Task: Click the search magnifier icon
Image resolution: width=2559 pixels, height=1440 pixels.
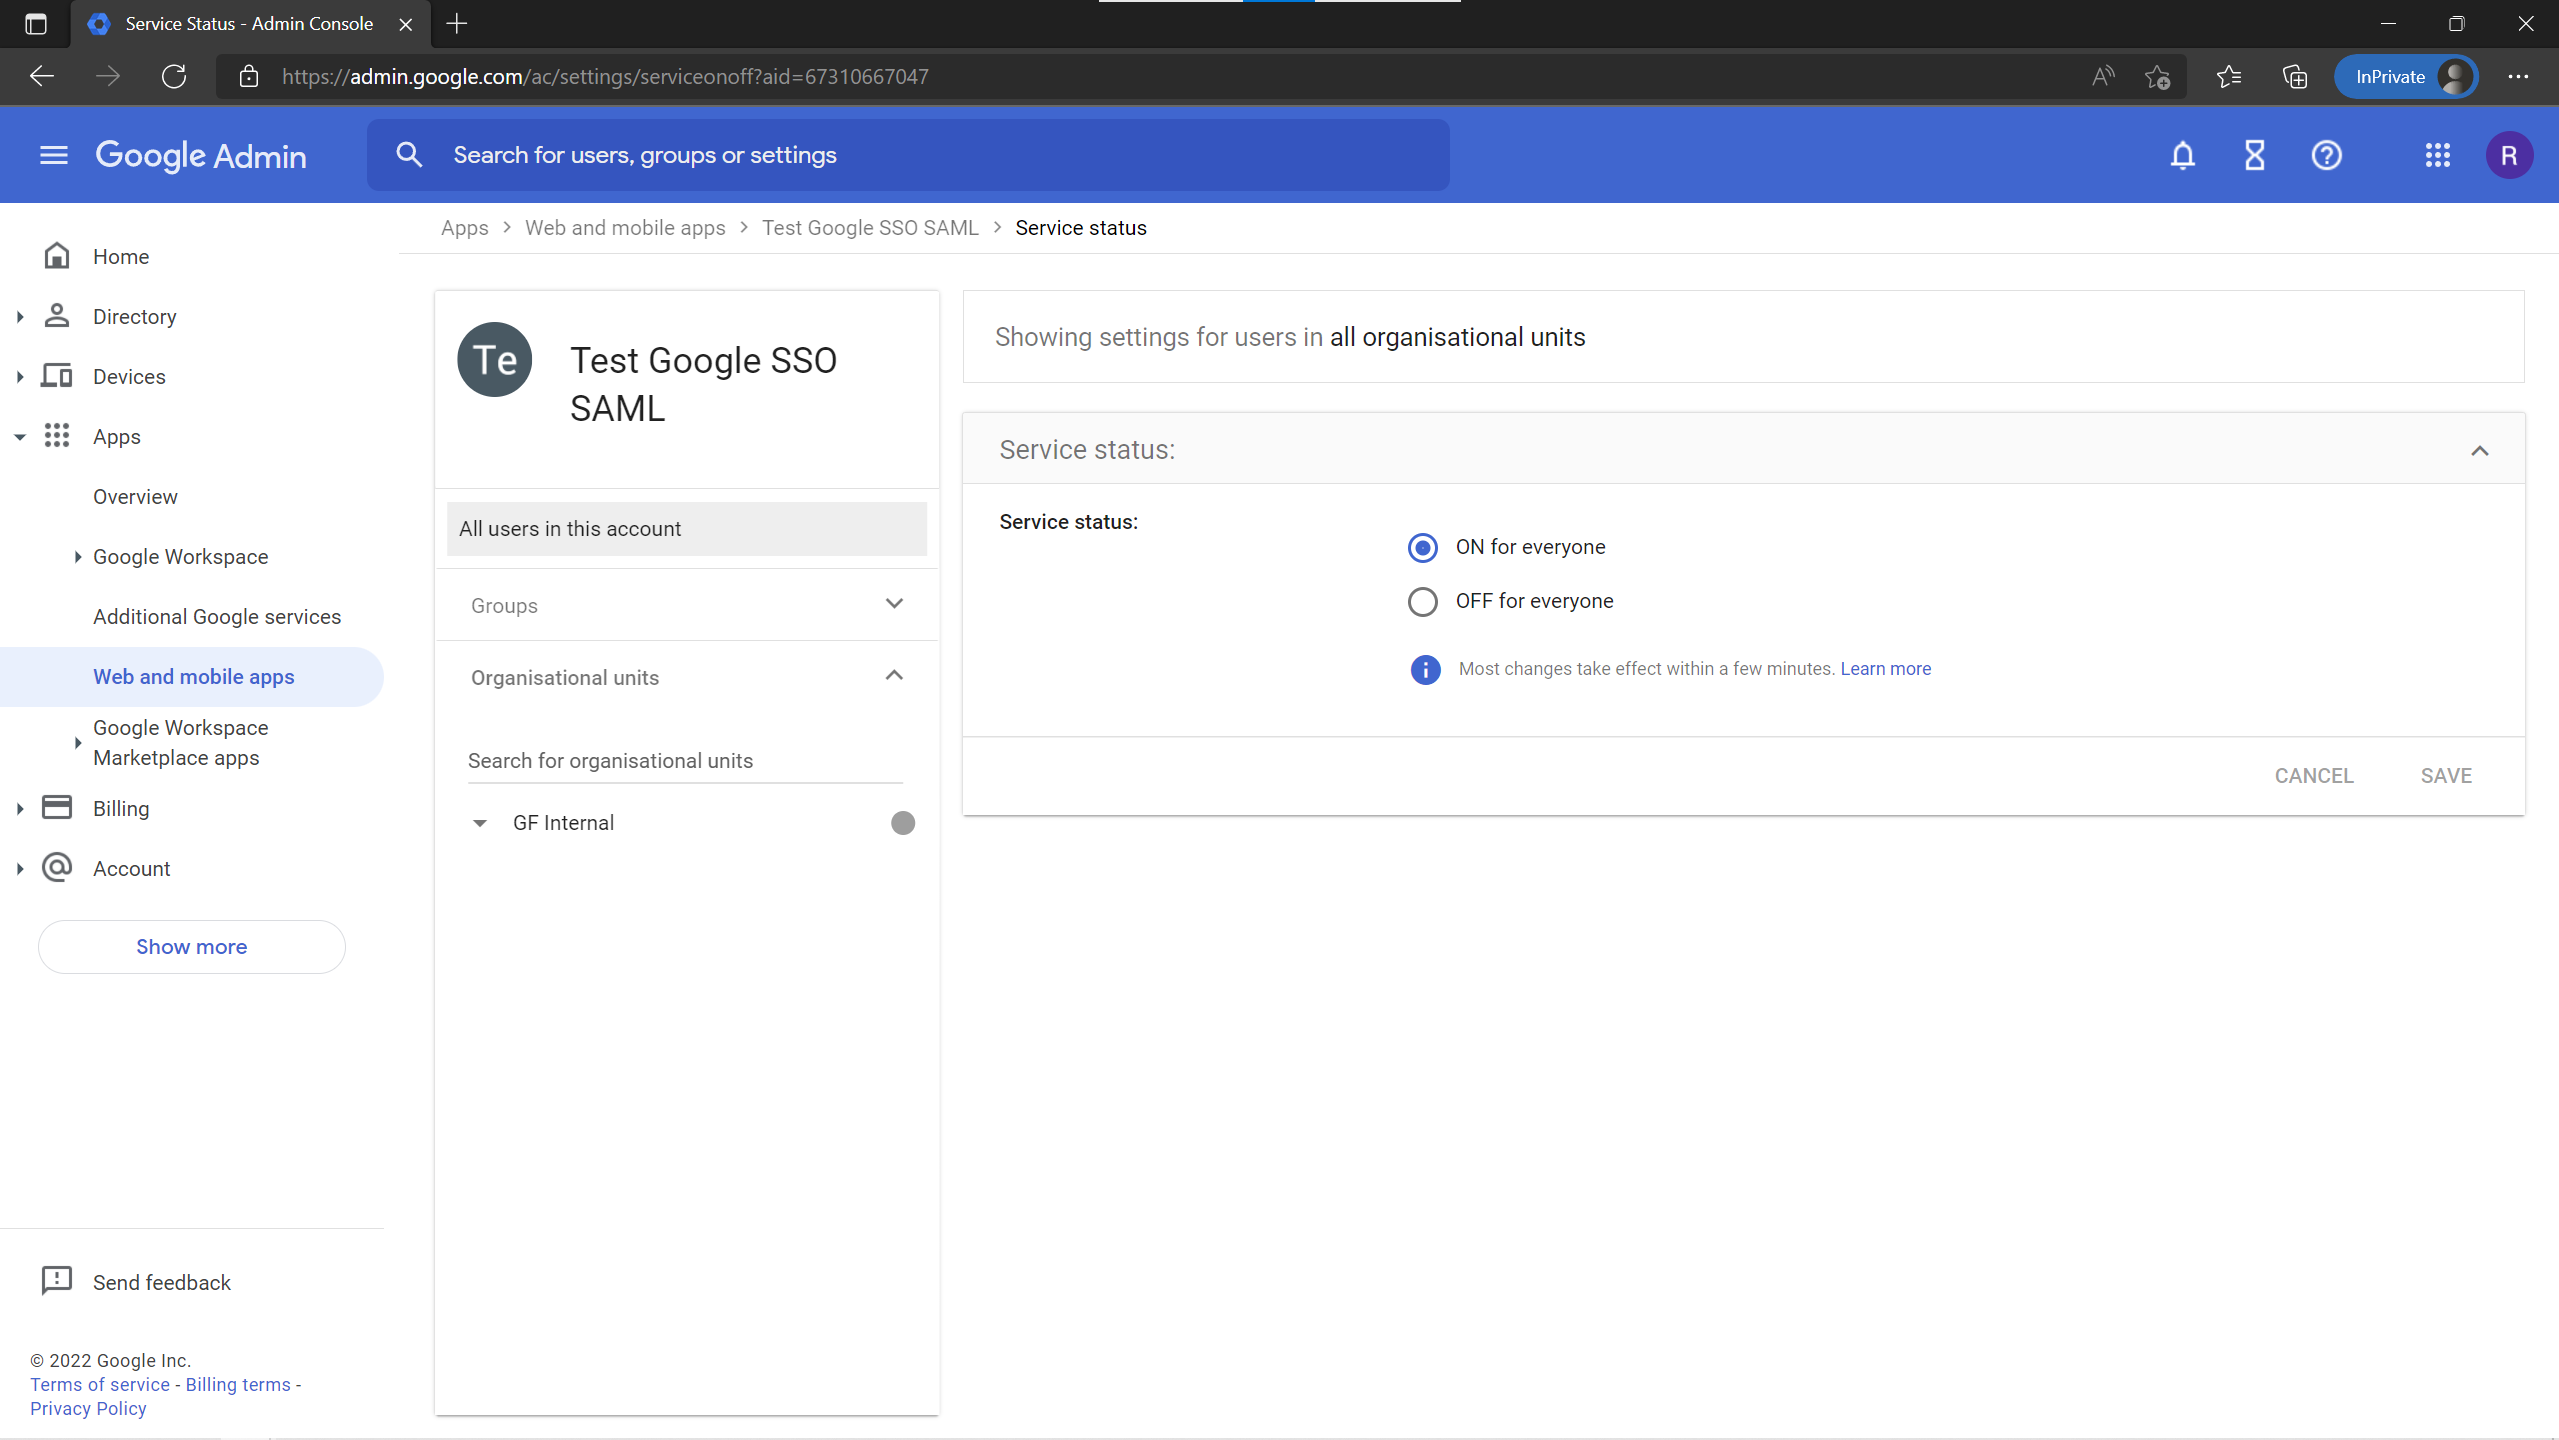Action: coord(409,155)
